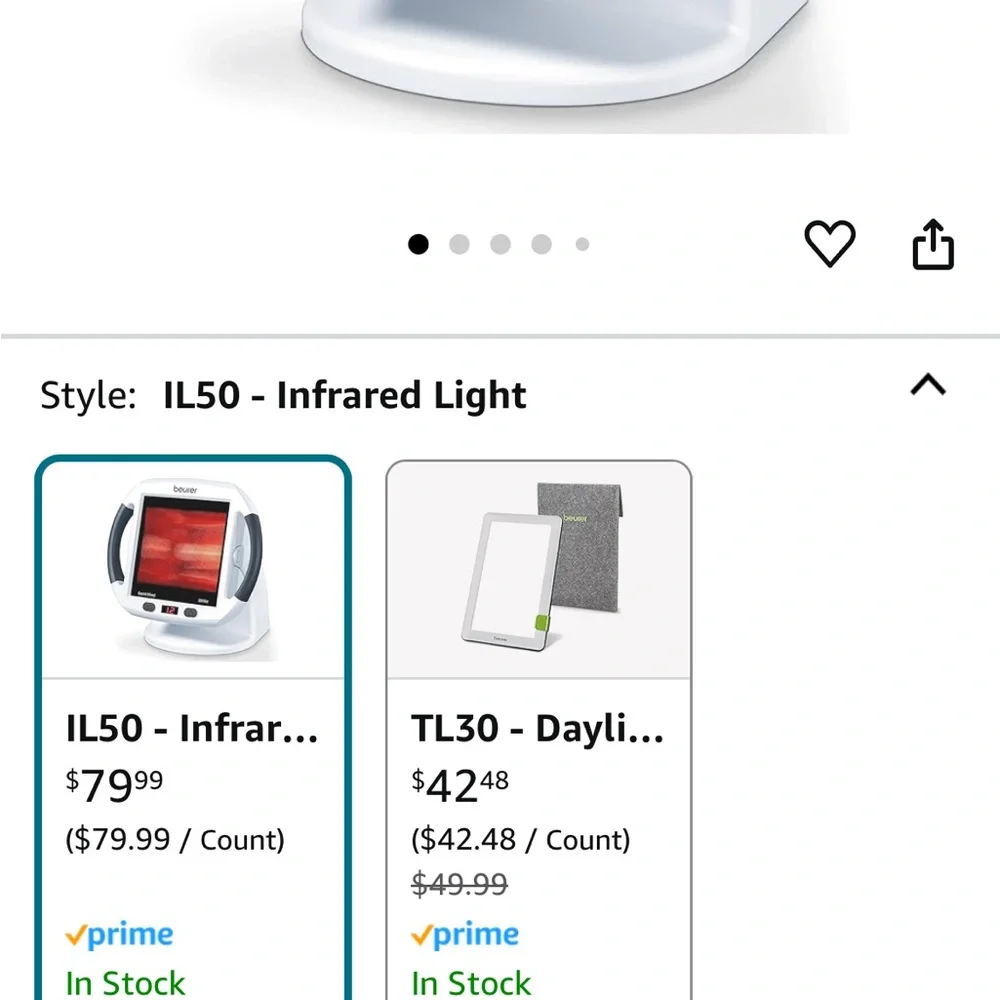Image resolution: width=1000 pixels, height=1000 pixels.
Task: Collapse the Style section chevron
Action: [928, 385]
